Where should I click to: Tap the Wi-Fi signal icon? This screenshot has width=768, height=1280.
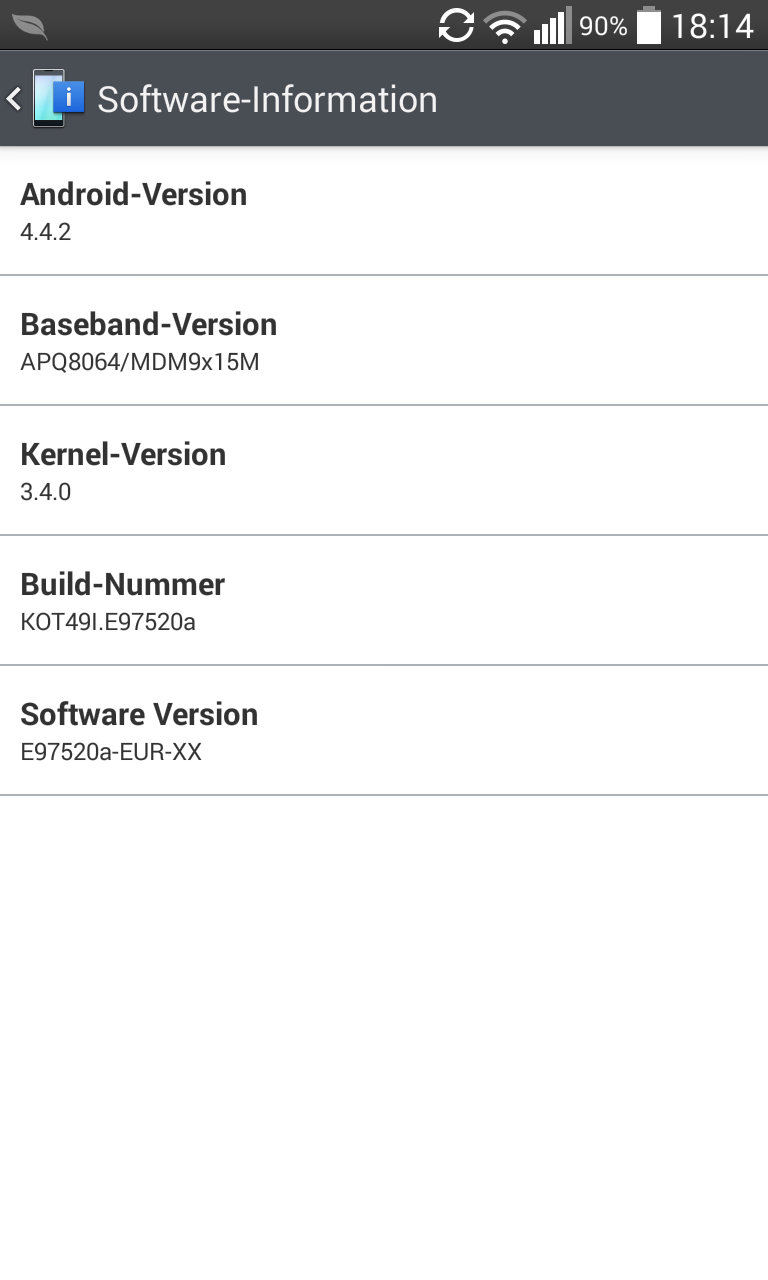pyautogui.click(x=505, y=26)
